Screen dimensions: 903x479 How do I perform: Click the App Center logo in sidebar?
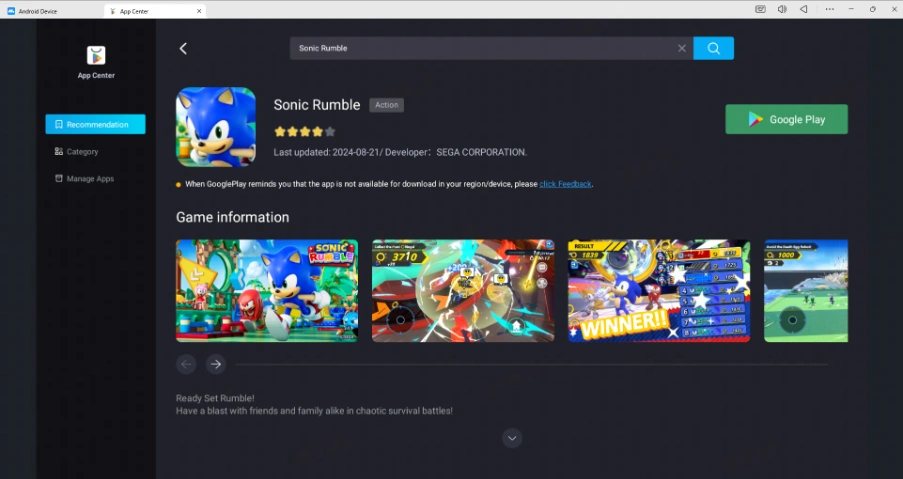(96, 55)
